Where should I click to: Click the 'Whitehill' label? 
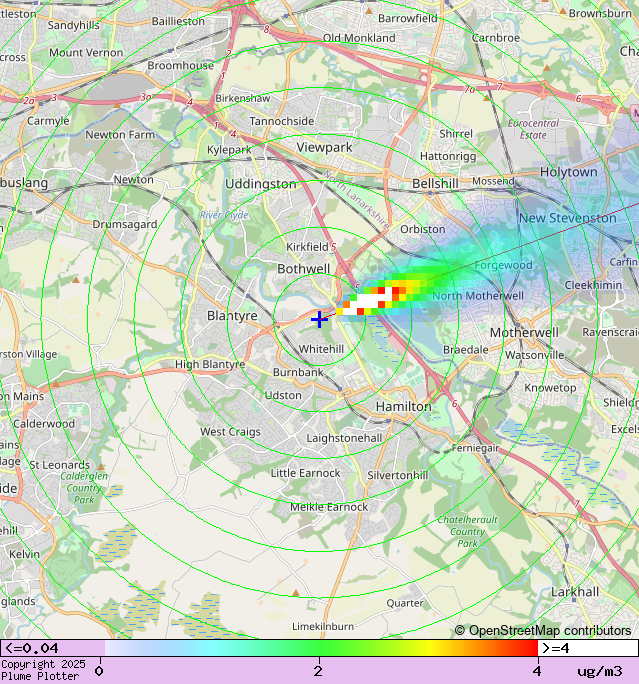[x=321, y=349]
